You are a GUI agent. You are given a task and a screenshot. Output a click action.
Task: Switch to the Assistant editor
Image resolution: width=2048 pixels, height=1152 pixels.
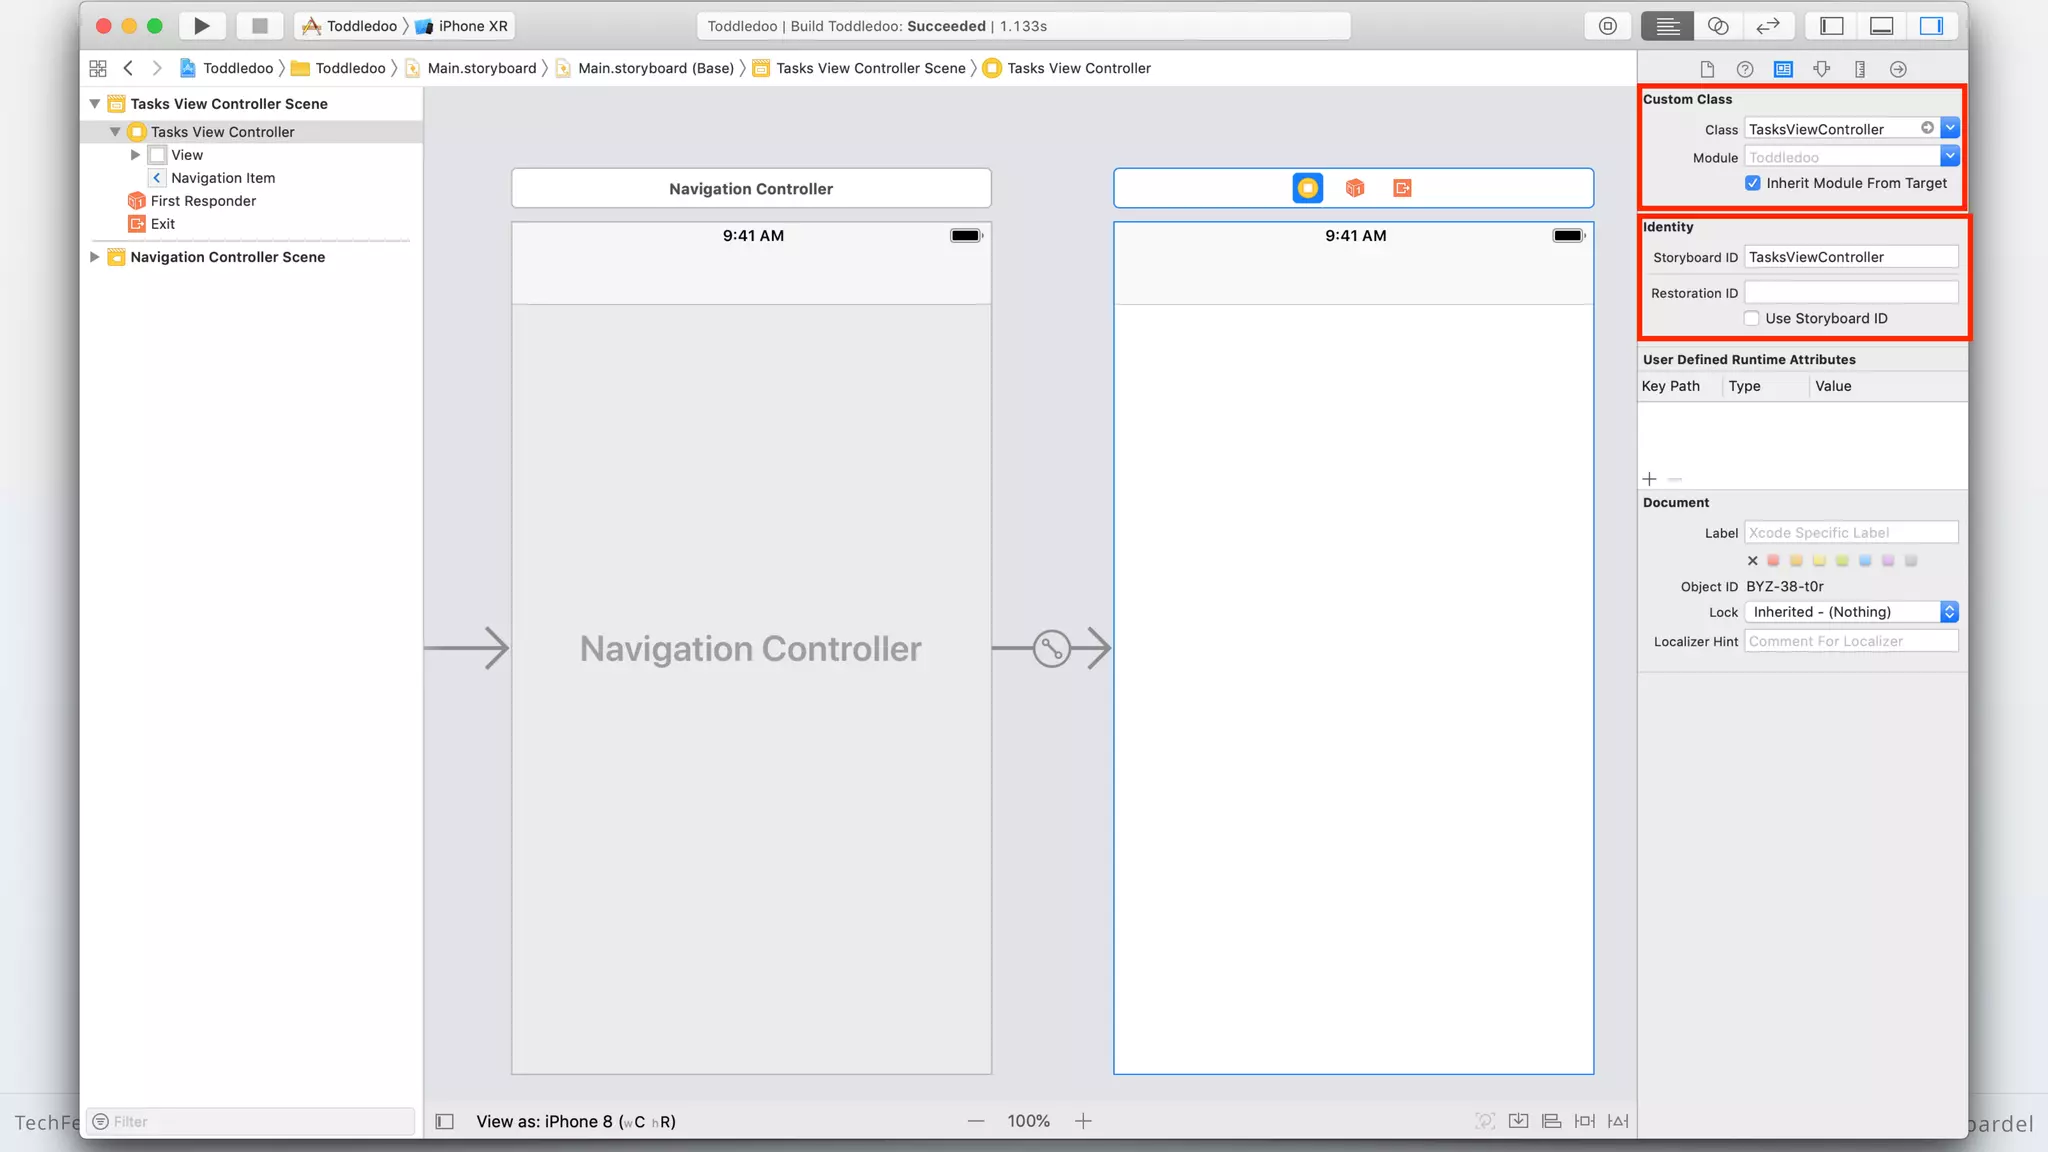click(1717, 26)
